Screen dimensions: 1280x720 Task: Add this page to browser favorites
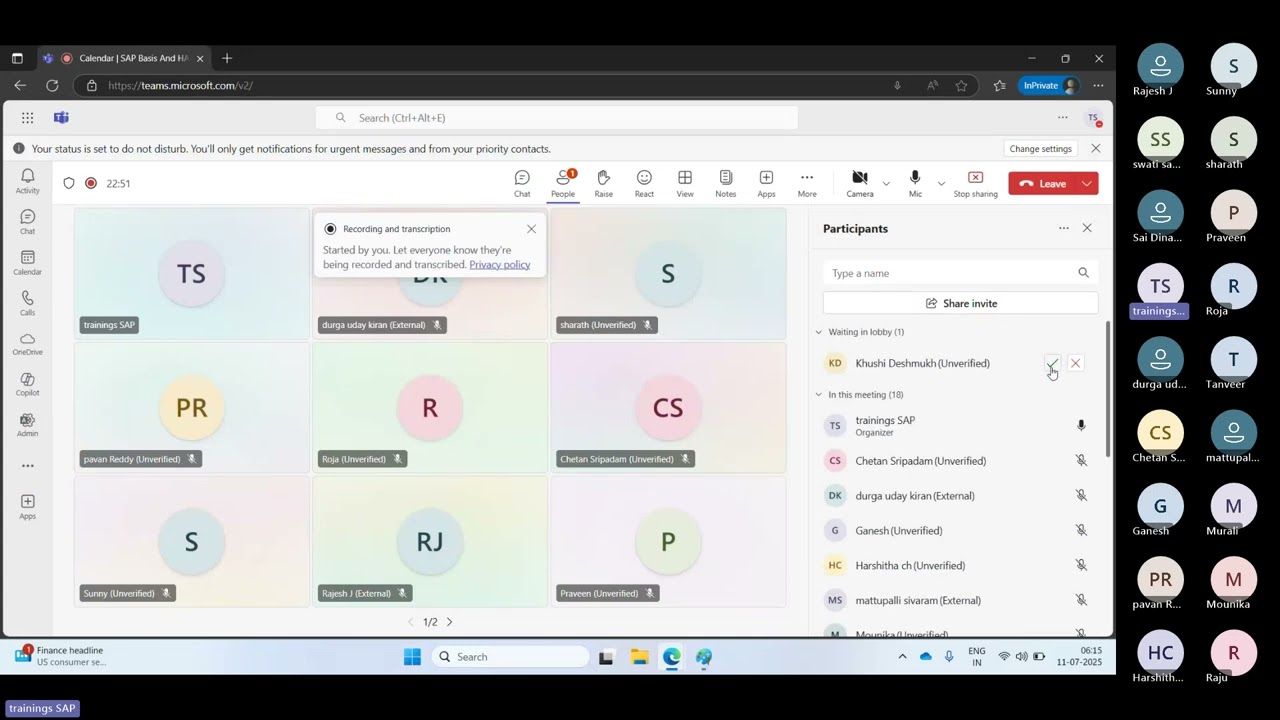[961, 86]
